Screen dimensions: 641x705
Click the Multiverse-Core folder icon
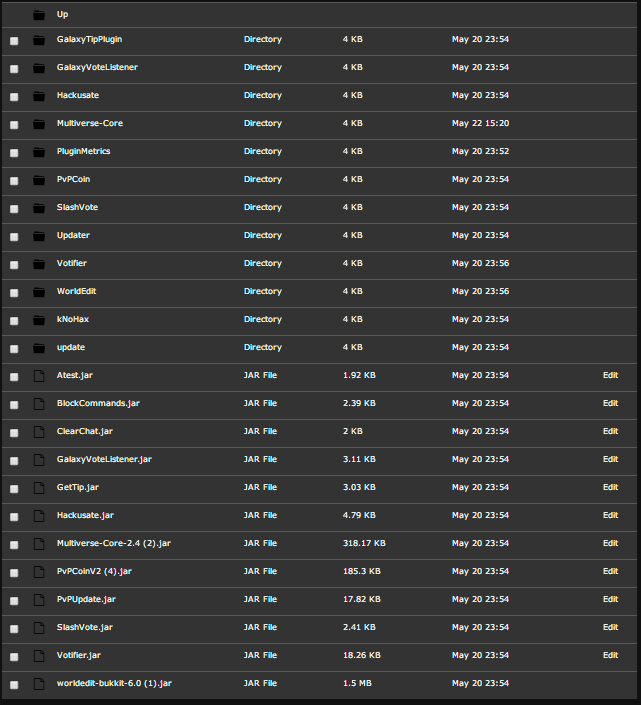click(x=39, y=124)
